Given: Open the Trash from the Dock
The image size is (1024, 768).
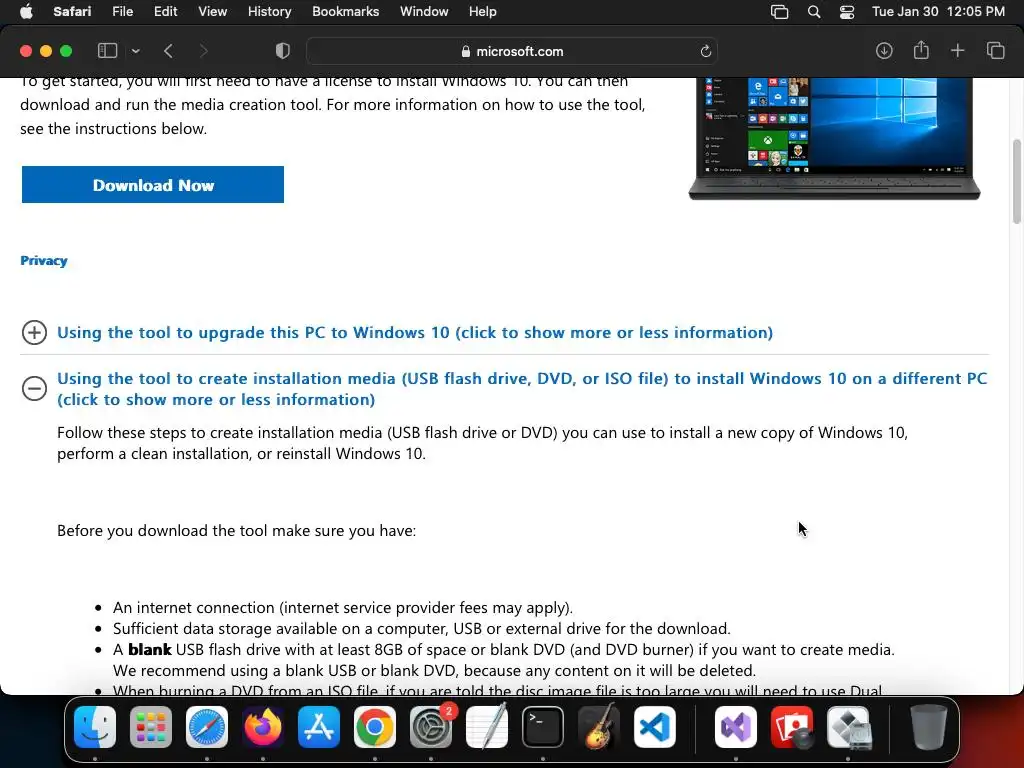Looking at the screenshot, I should [929, 727].
